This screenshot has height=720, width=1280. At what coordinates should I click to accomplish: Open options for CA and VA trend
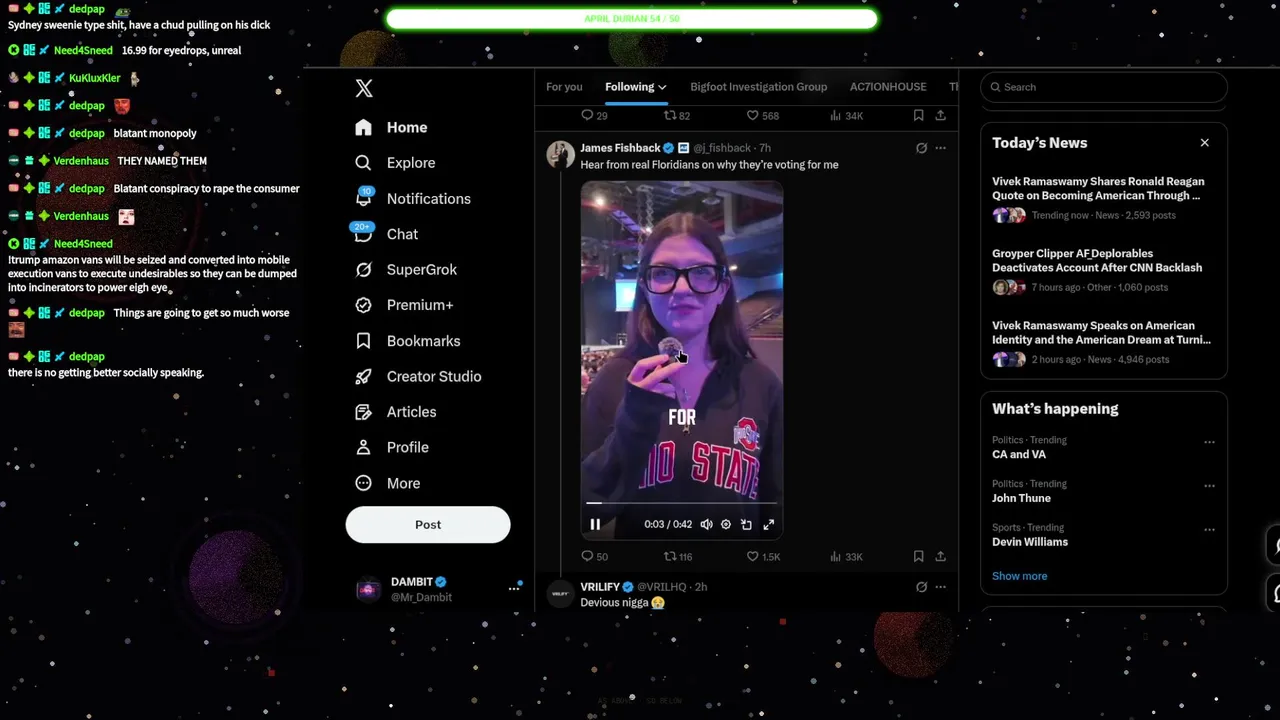click(1209, 442)
